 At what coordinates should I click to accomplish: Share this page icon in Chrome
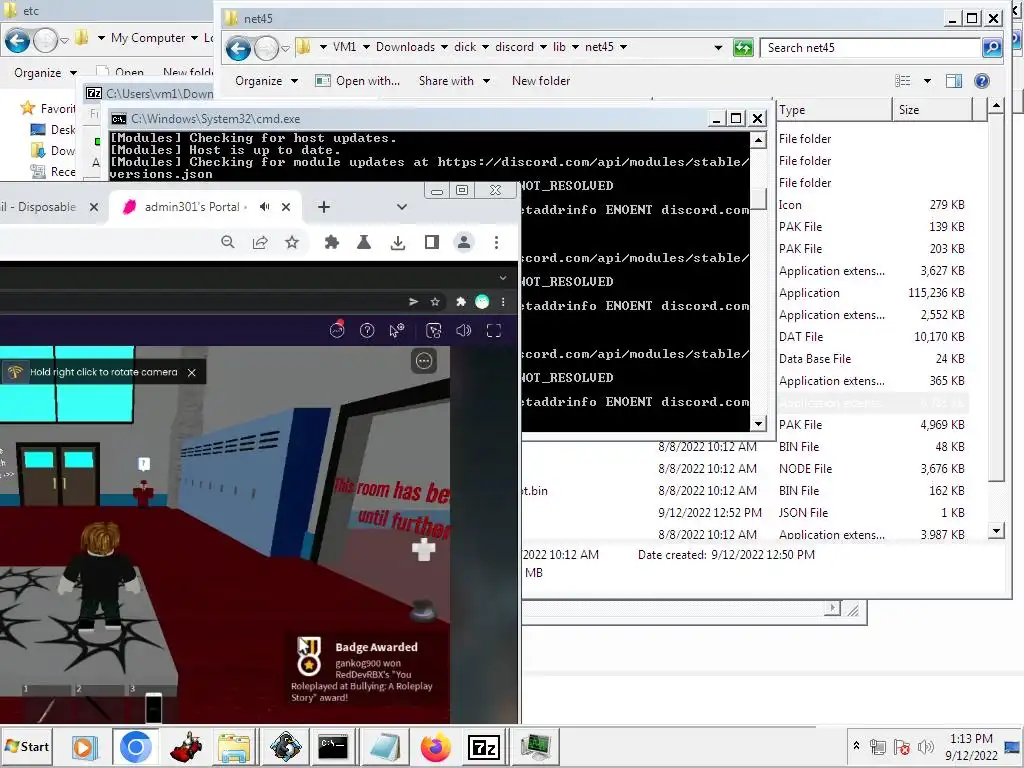coord(260,242)
